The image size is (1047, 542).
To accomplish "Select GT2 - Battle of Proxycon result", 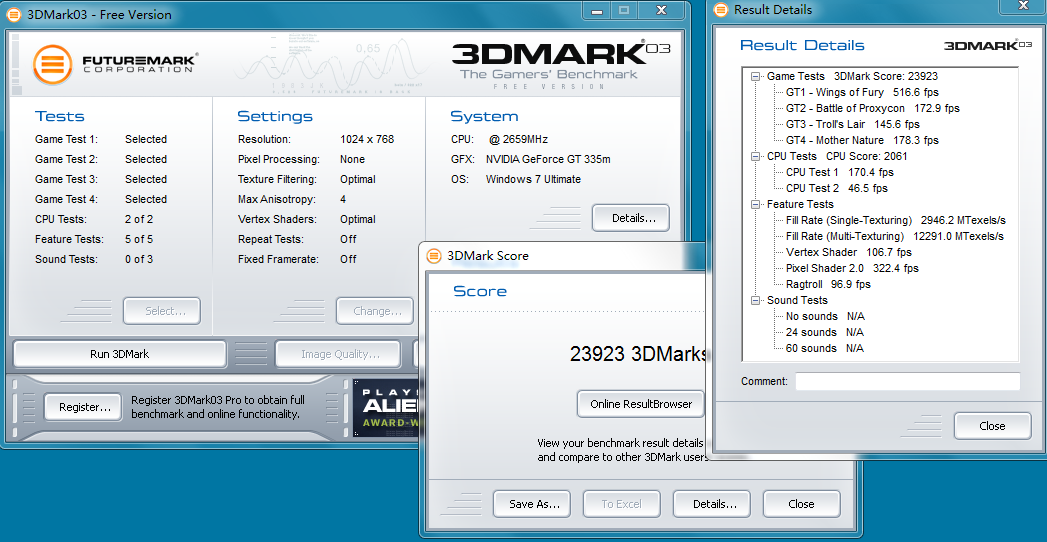I will coord(873,108).
